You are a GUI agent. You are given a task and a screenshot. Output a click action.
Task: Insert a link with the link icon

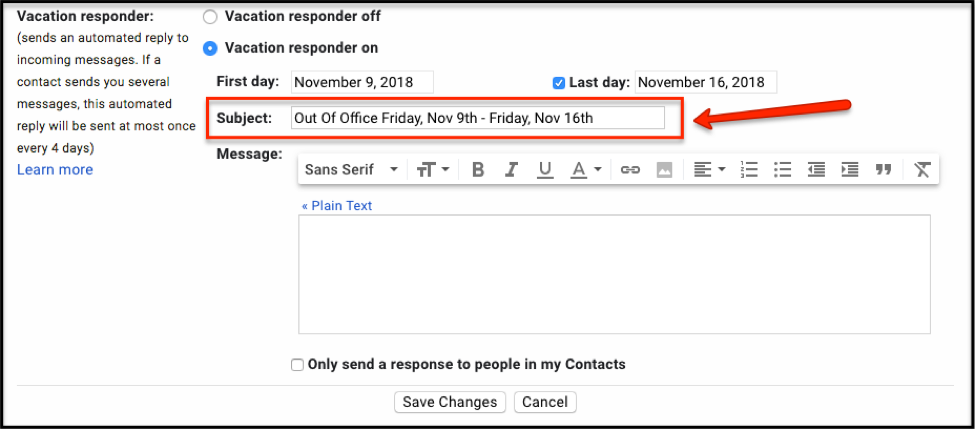click(x=630, y=170)
